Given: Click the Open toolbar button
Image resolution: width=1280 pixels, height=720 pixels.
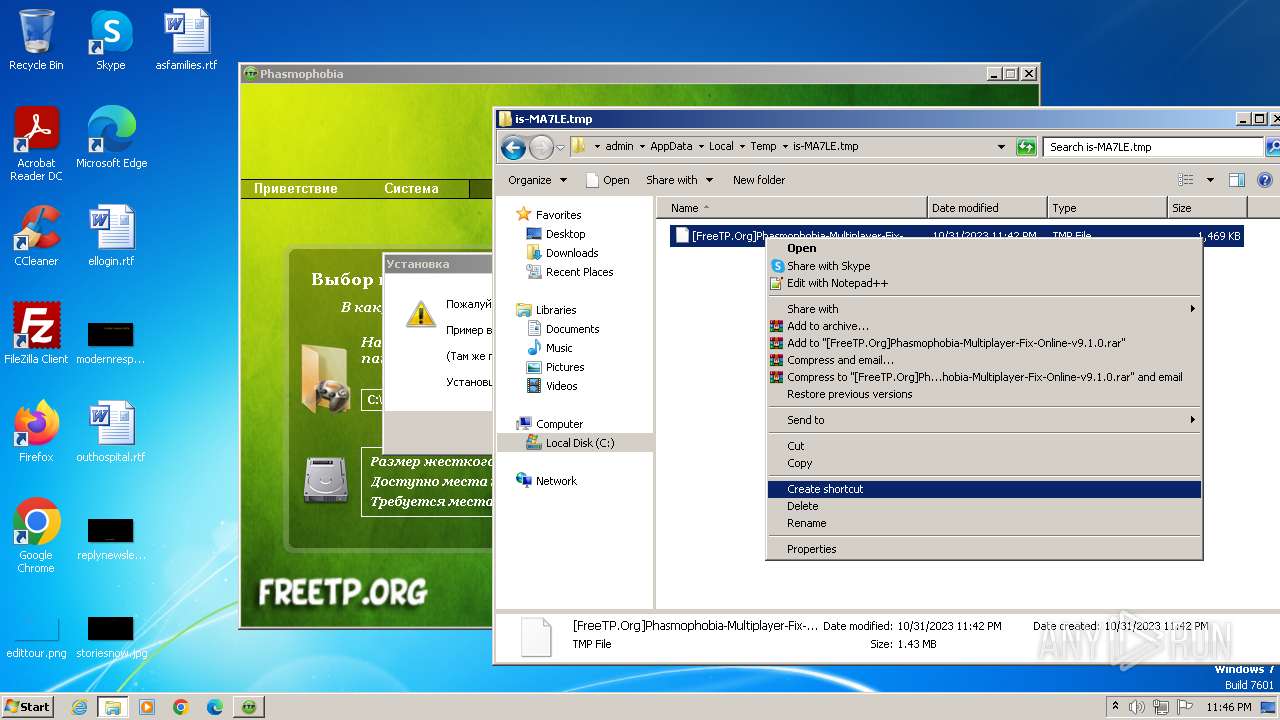Looking at the screenshot, I should click(x=608, y=180).
